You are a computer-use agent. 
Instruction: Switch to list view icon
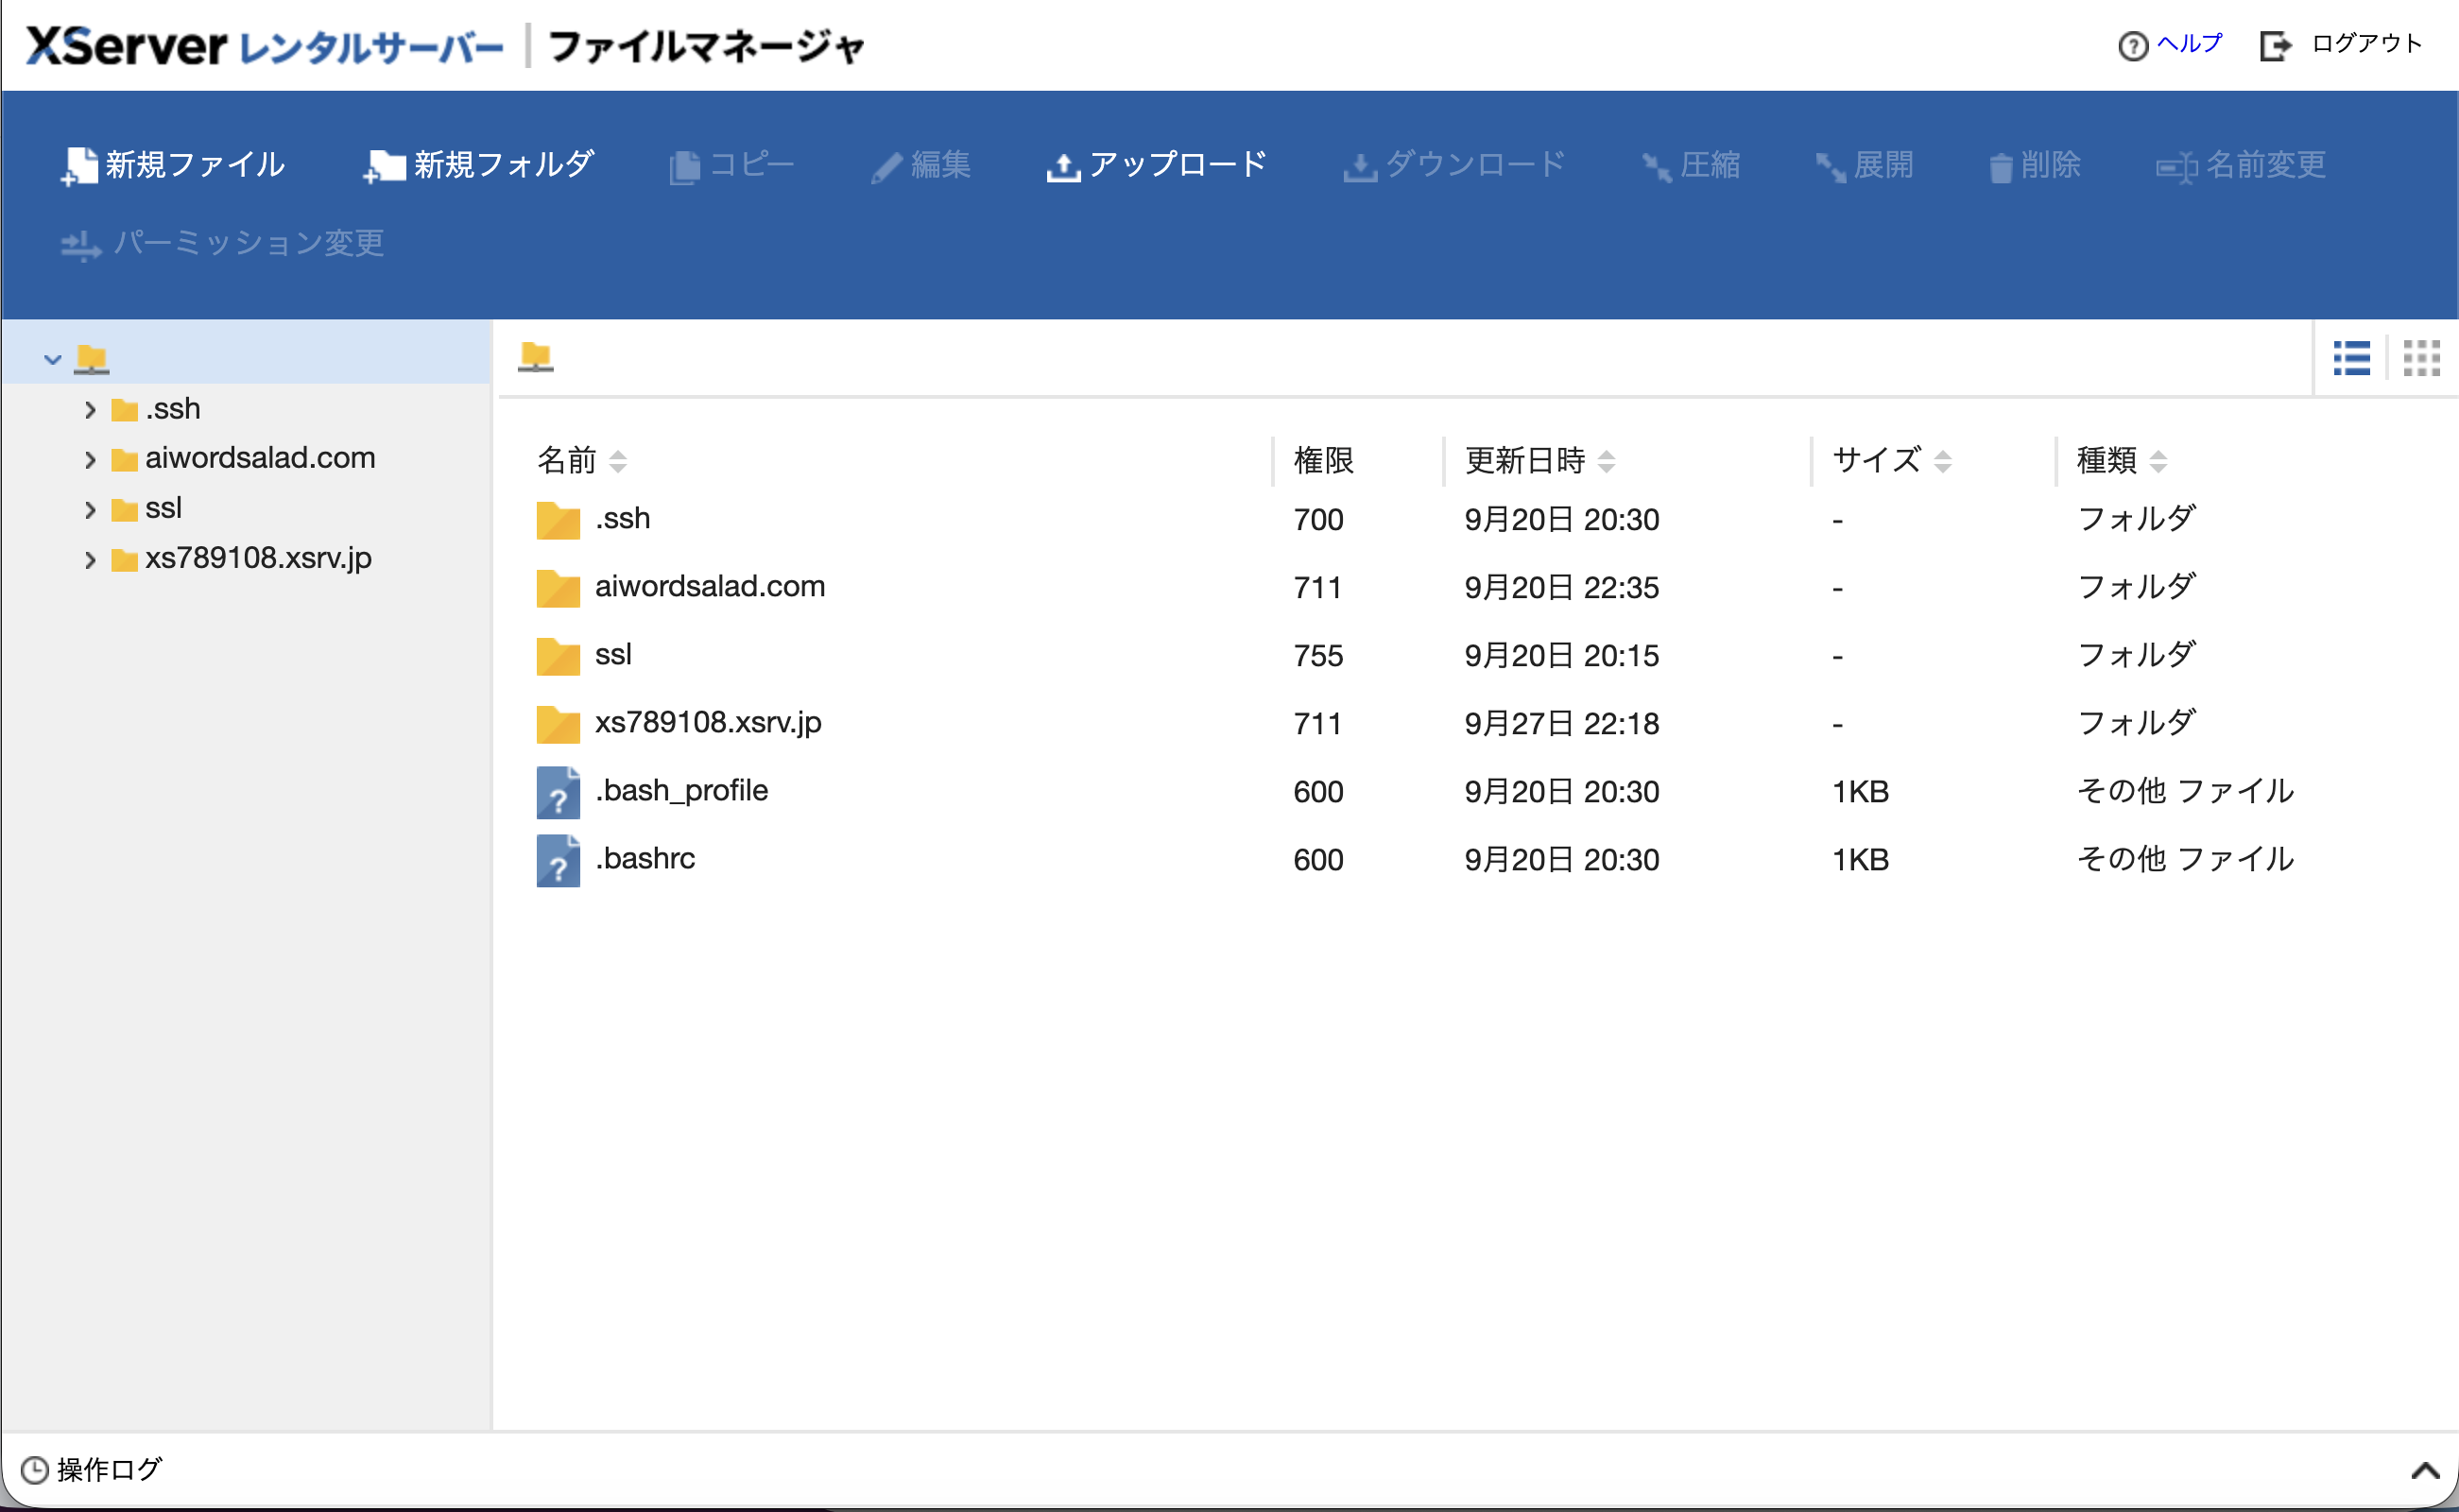[2352, 358]
